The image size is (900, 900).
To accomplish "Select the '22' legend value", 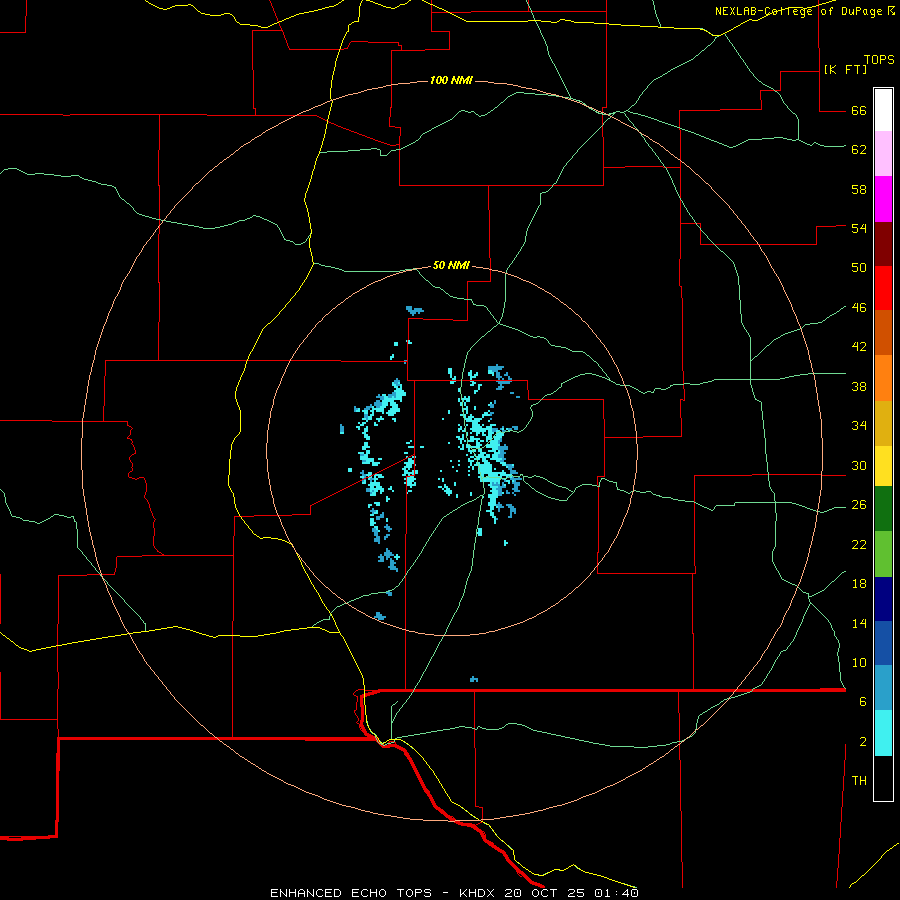I will coord(859,544).
